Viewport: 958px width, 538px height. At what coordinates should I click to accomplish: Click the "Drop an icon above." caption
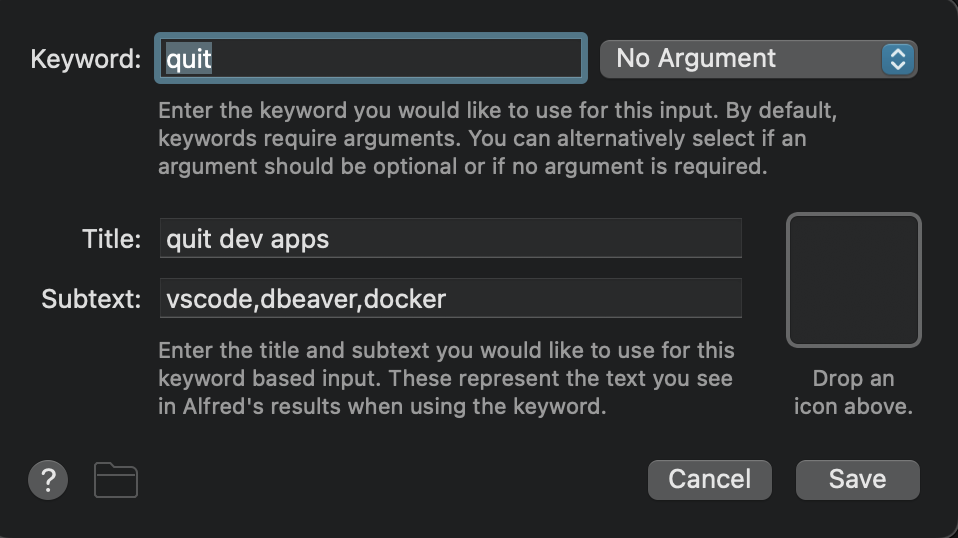click(x=853, y=393)
